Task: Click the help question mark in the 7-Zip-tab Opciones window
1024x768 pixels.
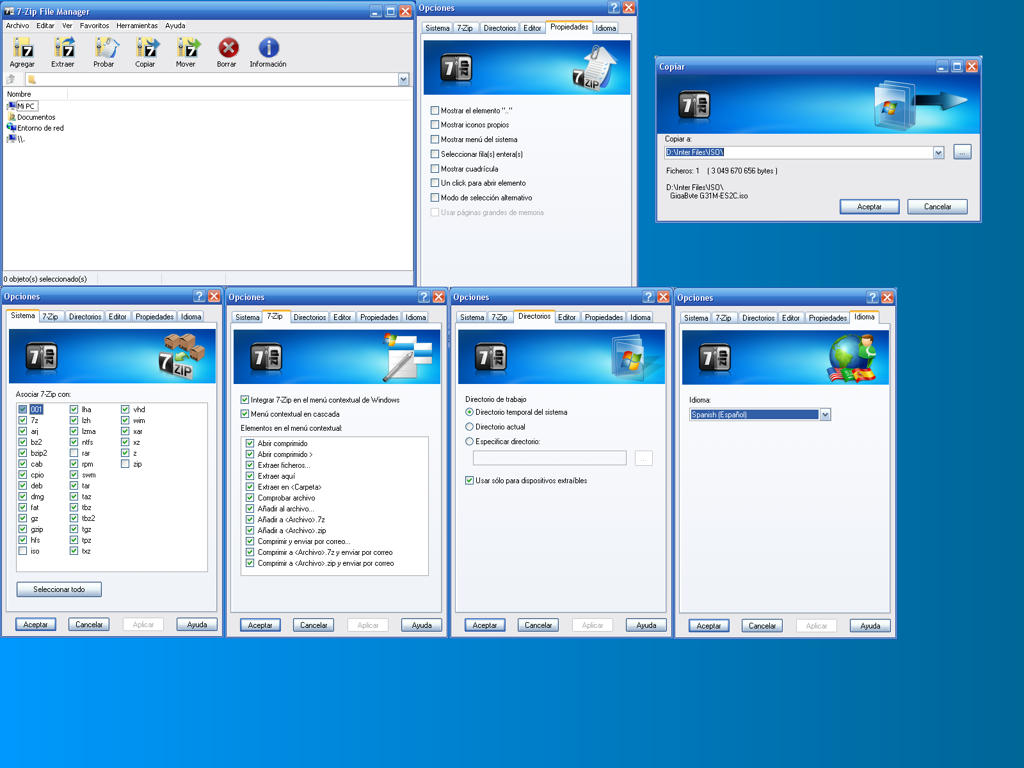Action: (424, 297)
